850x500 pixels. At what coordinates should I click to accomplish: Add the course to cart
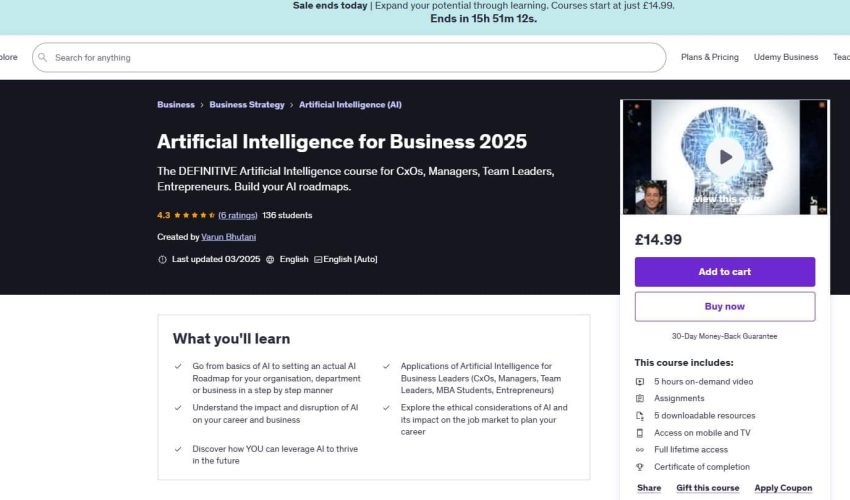point(724,272)
